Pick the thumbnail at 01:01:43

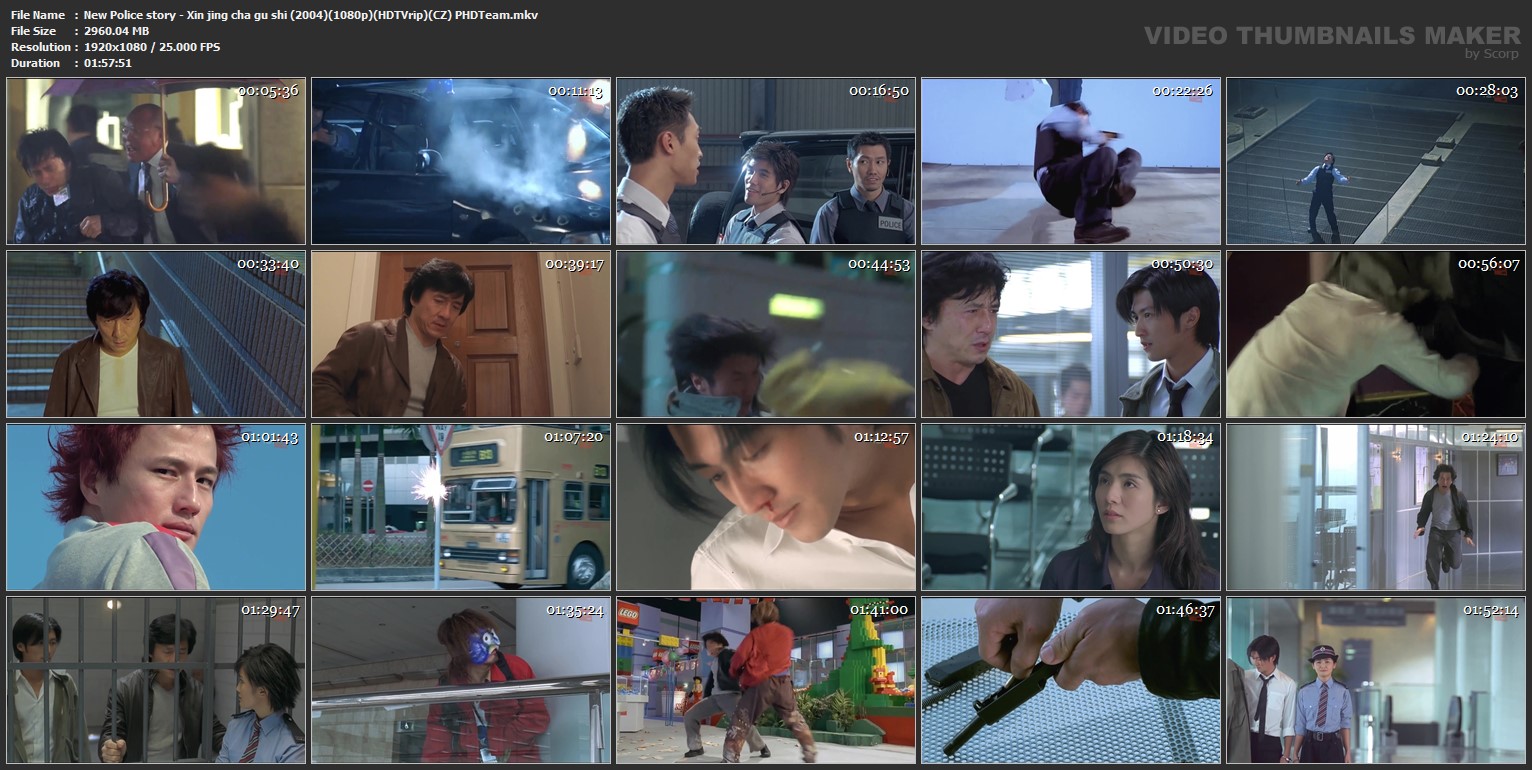156,507
